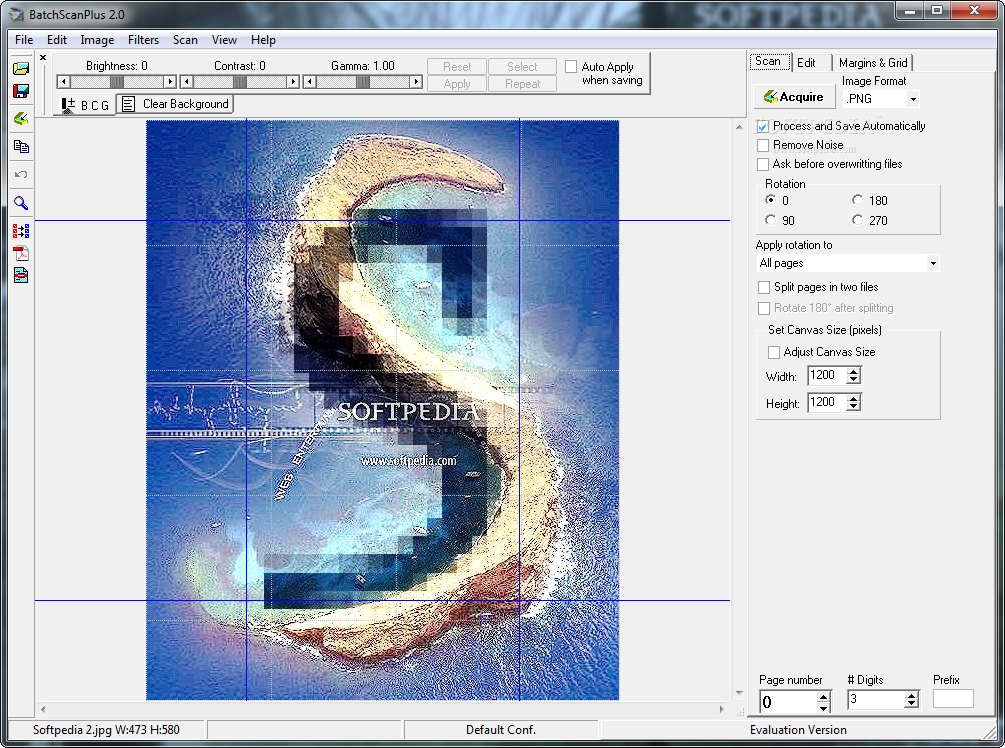
Task: Open the Help menu
Action: (x=263, y=40)
